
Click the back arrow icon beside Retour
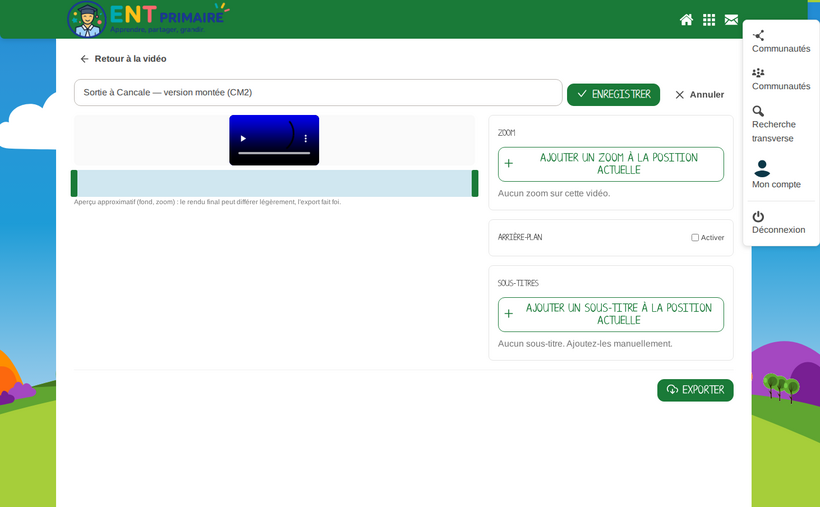point(84,59)
